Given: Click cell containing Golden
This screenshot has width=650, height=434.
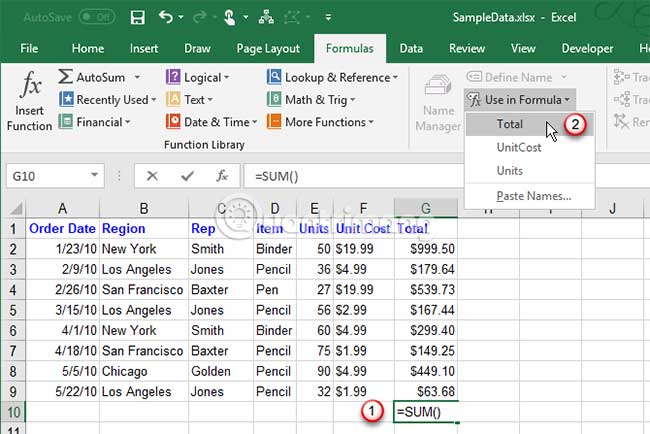Looking at the screenshot, I should pyautogui.click(x=221, y=371).
